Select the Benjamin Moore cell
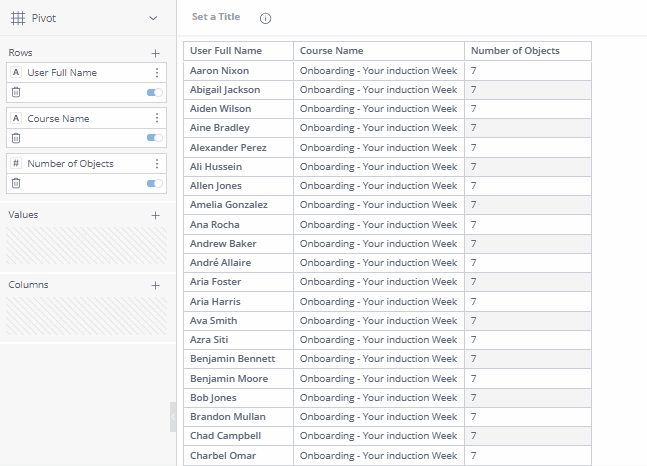 (238, 378)
